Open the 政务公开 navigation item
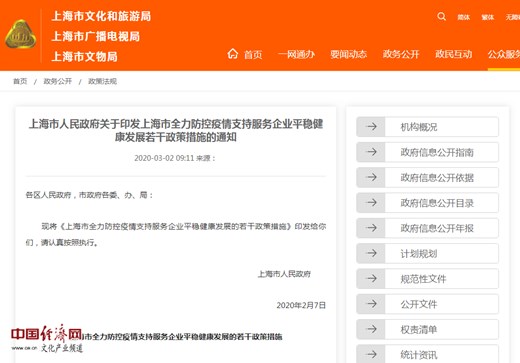 (401, 54)
